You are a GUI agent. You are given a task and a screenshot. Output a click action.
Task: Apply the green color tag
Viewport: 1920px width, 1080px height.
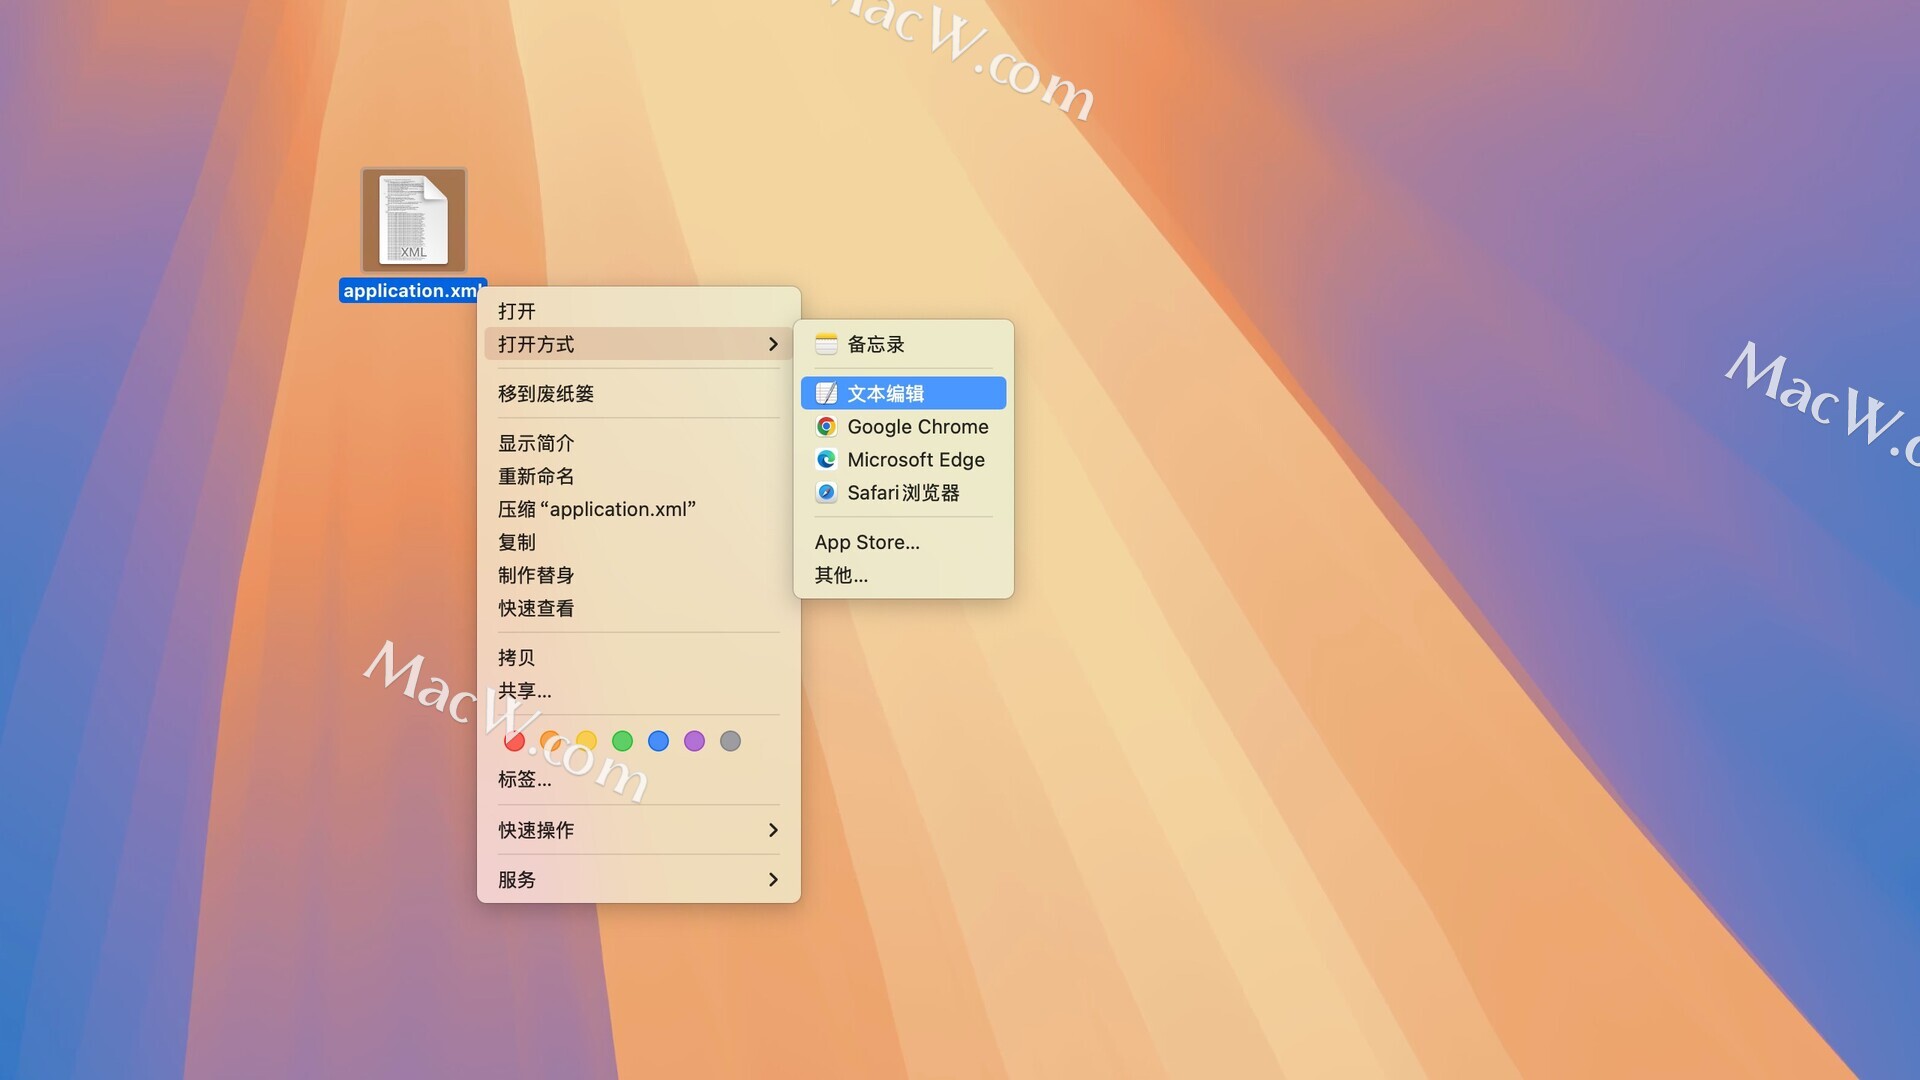coord(622,741)
